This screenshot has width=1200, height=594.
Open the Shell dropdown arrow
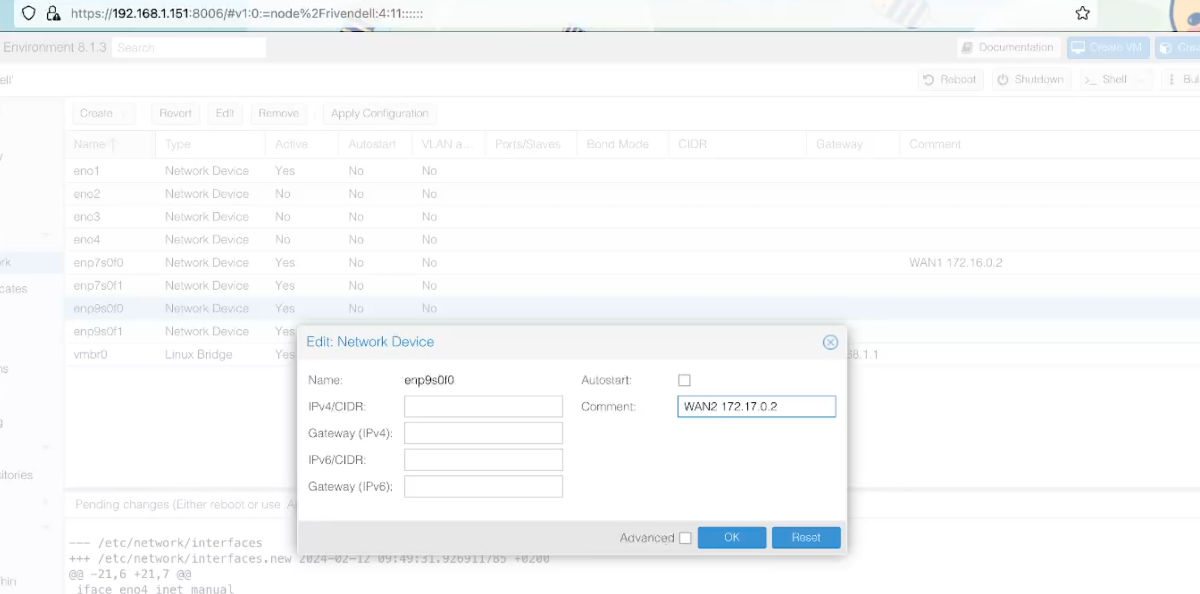(1140, 80)
